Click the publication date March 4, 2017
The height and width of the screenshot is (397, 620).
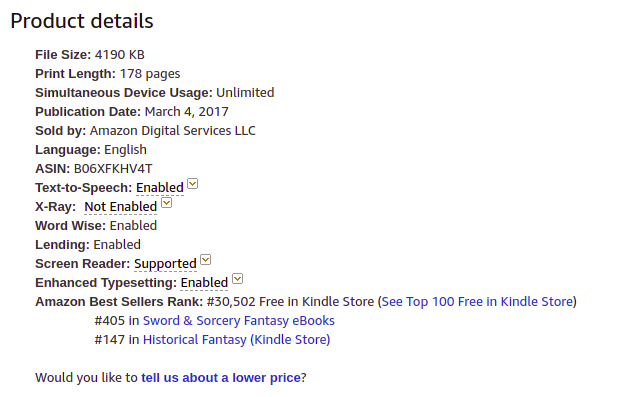tap(187, 112)
